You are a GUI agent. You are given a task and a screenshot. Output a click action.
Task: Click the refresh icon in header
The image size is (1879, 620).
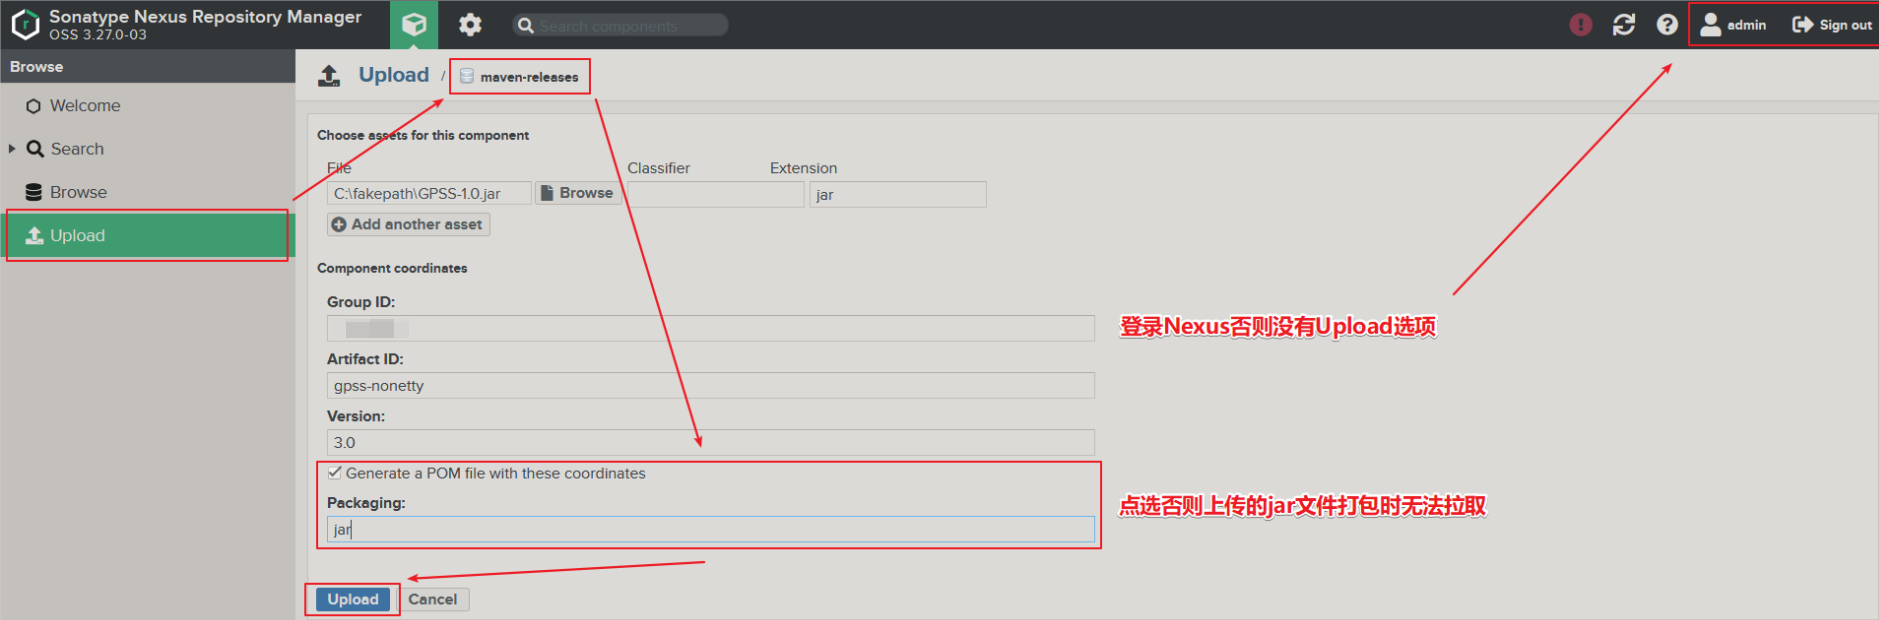(x=1624, y=24)
